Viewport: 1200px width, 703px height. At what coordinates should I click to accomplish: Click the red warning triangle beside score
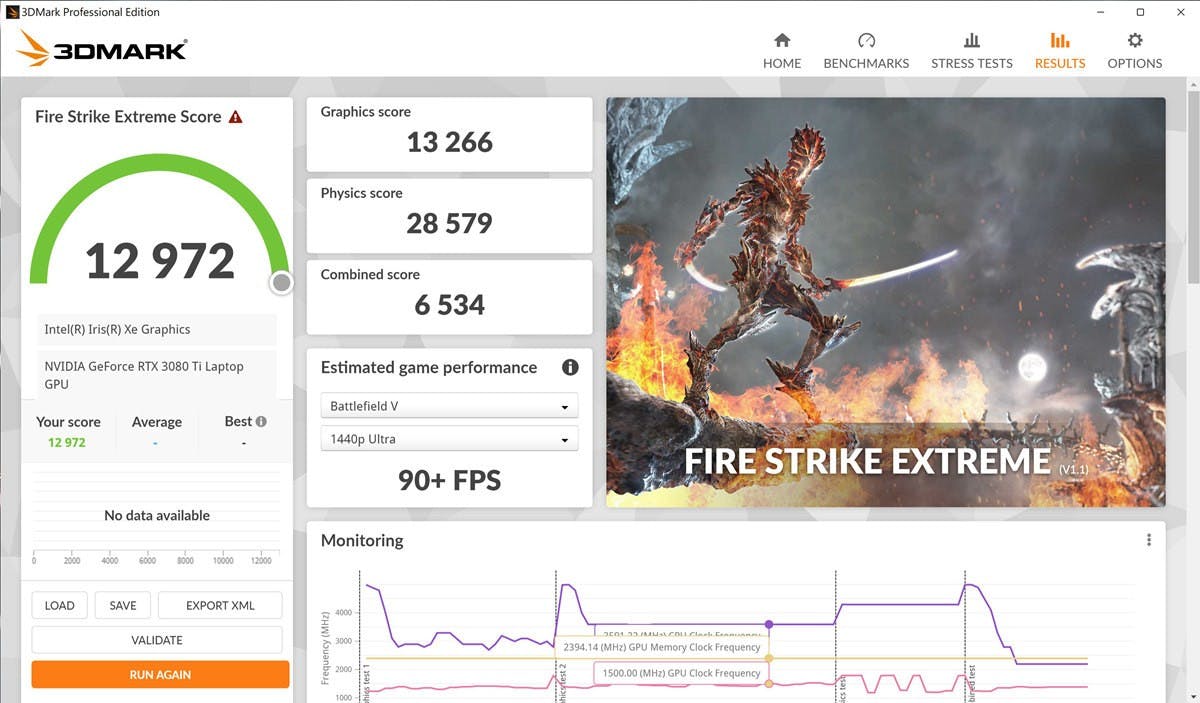pyautogui.click(x=236, y=117)
